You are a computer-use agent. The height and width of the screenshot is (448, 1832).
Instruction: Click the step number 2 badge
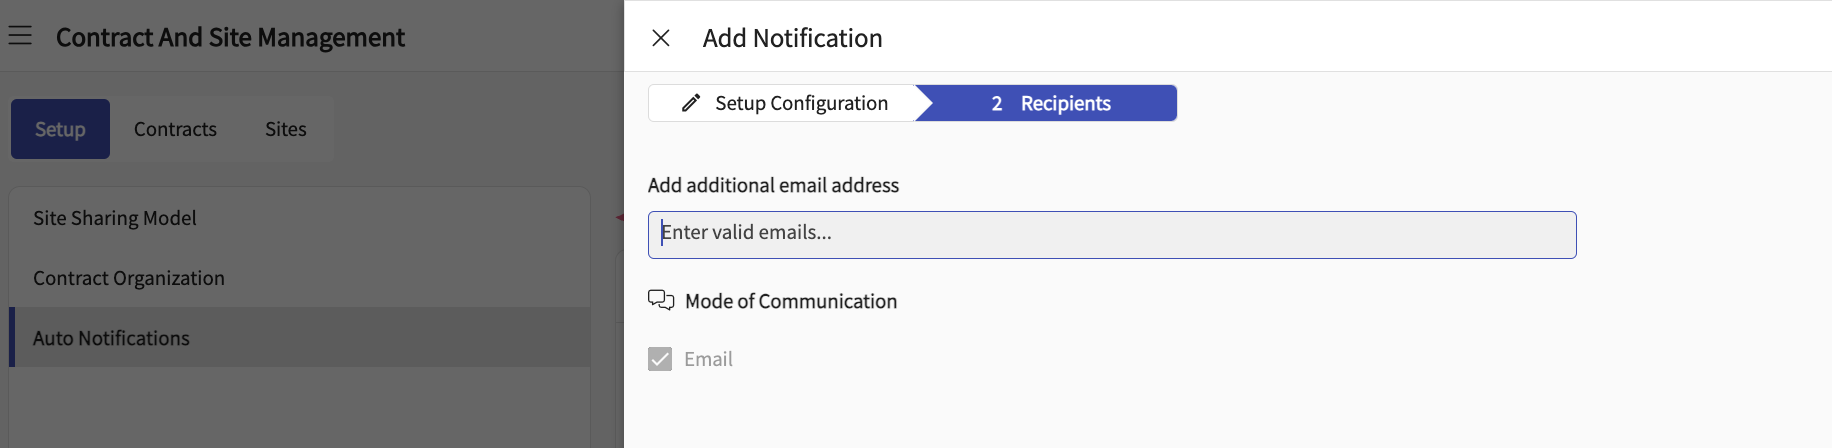point(997,103)
